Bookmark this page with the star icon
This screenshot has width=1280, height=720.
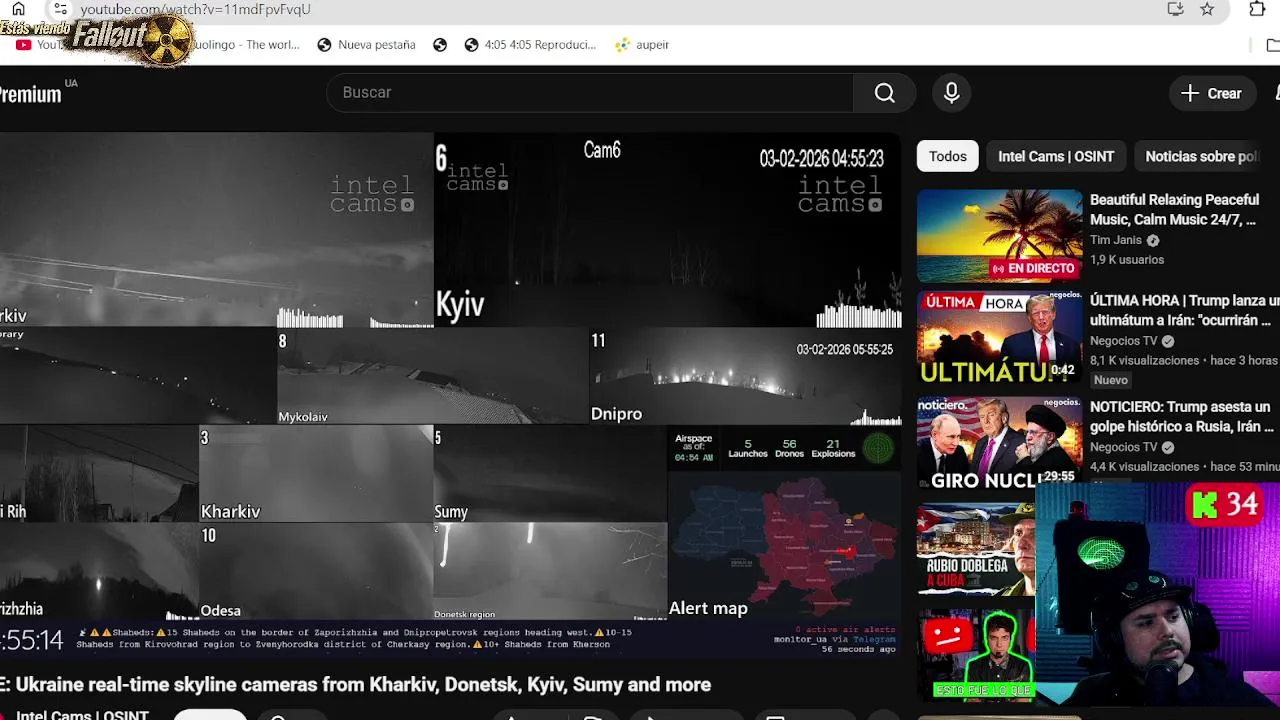point(1207,9)
